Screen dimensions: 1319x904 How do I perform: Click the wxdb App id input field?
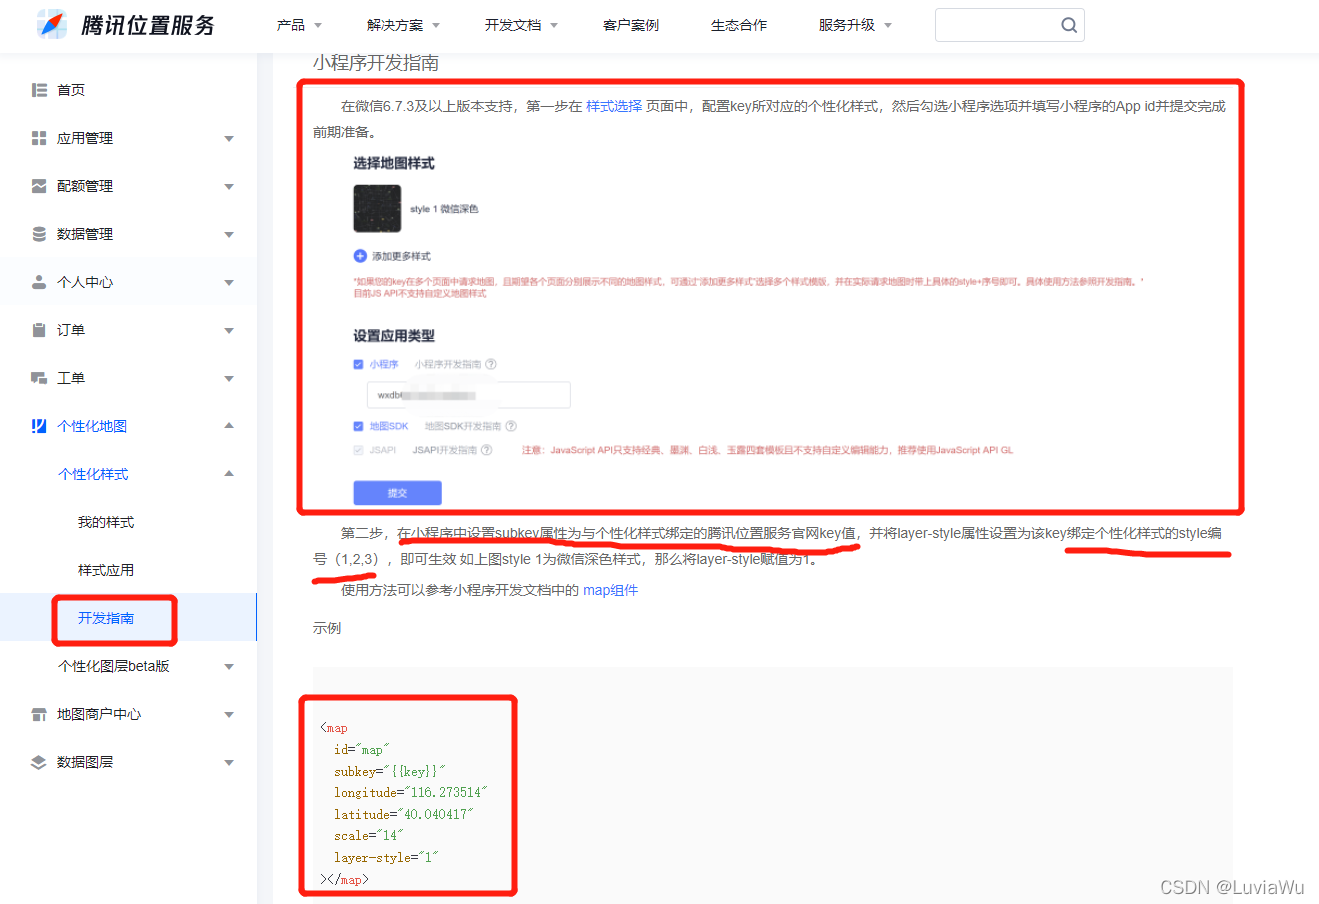(468, 395)
